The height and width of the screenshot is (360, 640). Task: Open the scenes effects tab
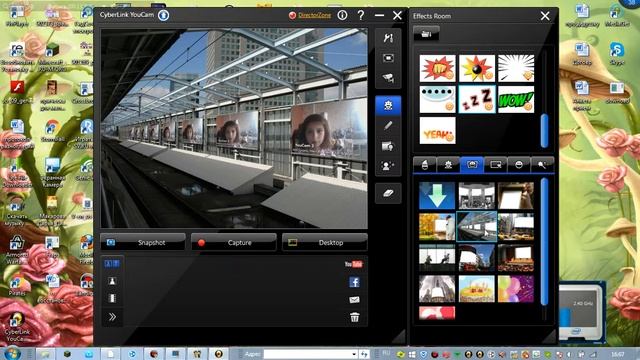click(472, 164)
